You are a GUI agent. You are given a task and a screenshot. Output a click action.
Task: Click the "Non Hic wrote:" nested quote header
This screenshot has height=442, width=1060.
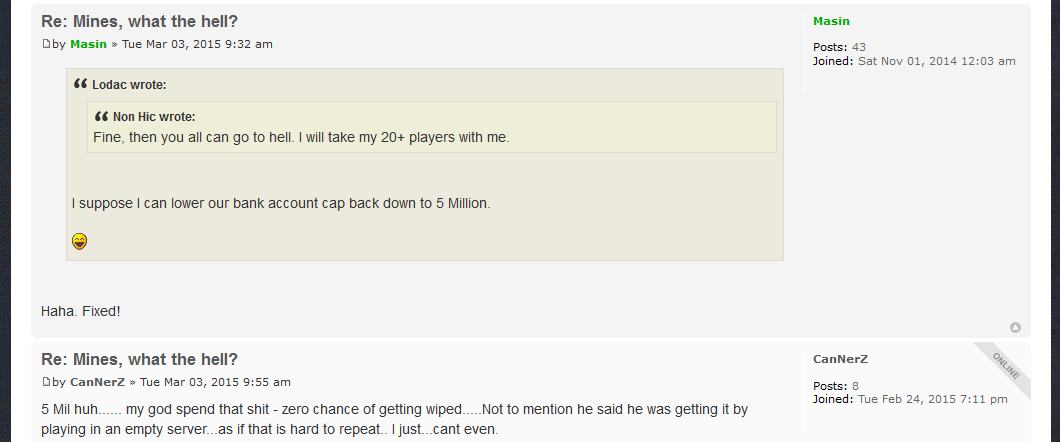[154, 117]
